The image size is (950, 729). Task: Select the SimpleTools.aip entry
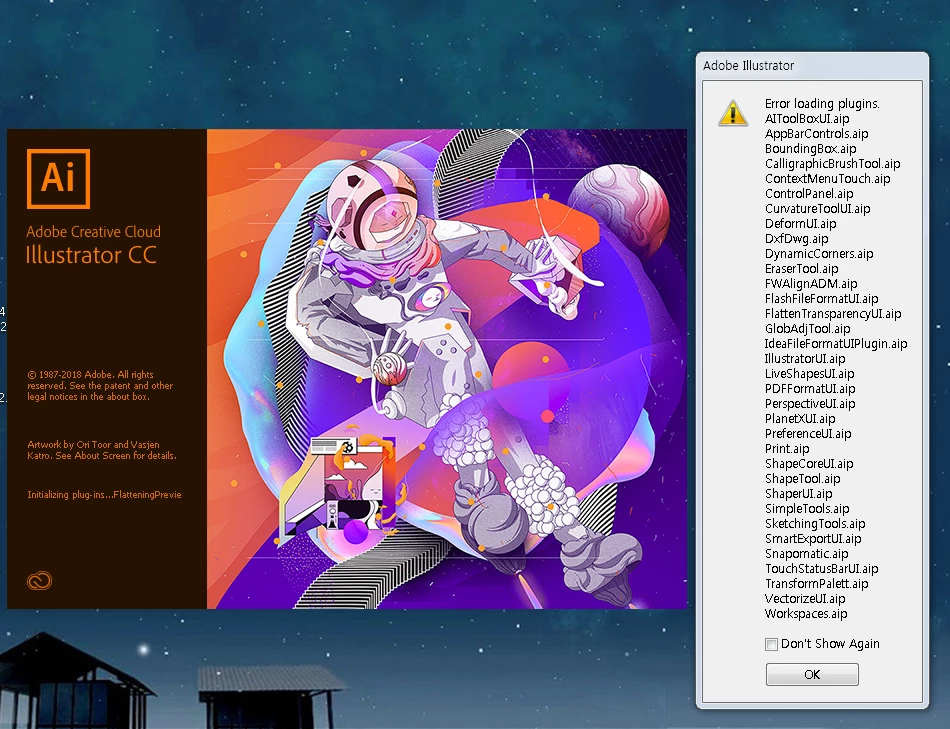coord(807,508)
